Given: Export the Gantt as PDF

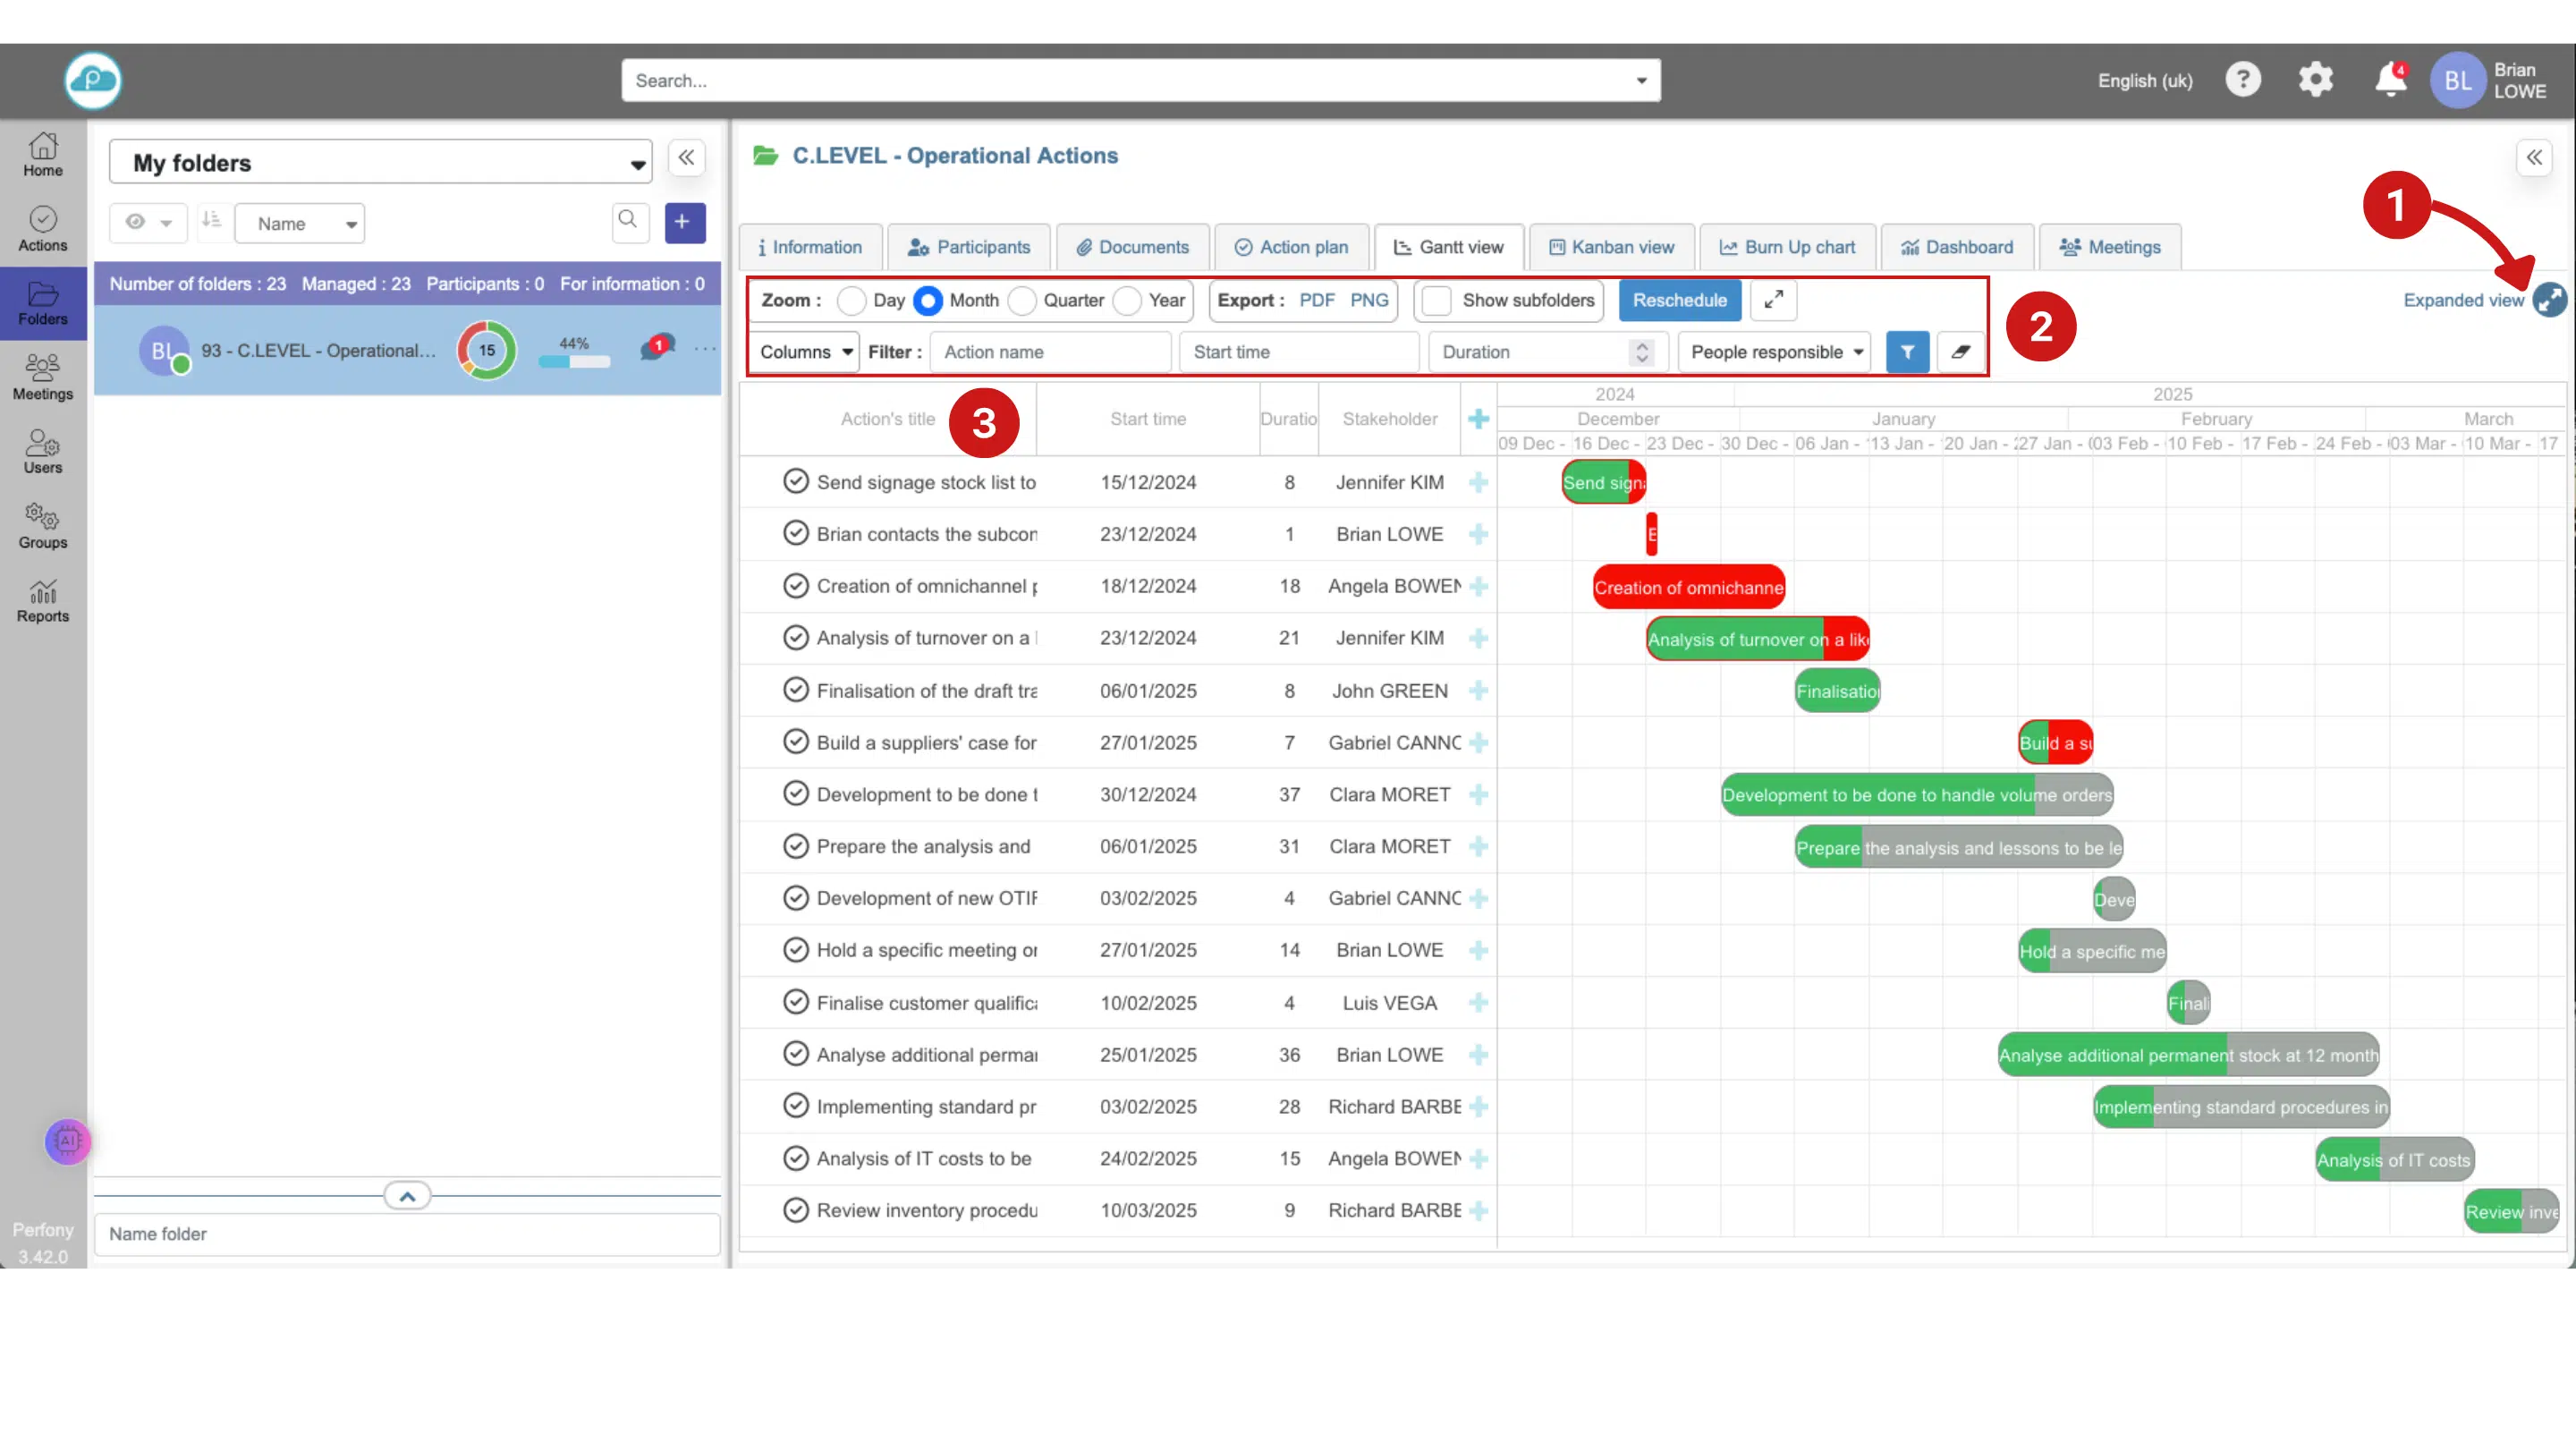Looking at the screenshot, I should pos(1316,300).
